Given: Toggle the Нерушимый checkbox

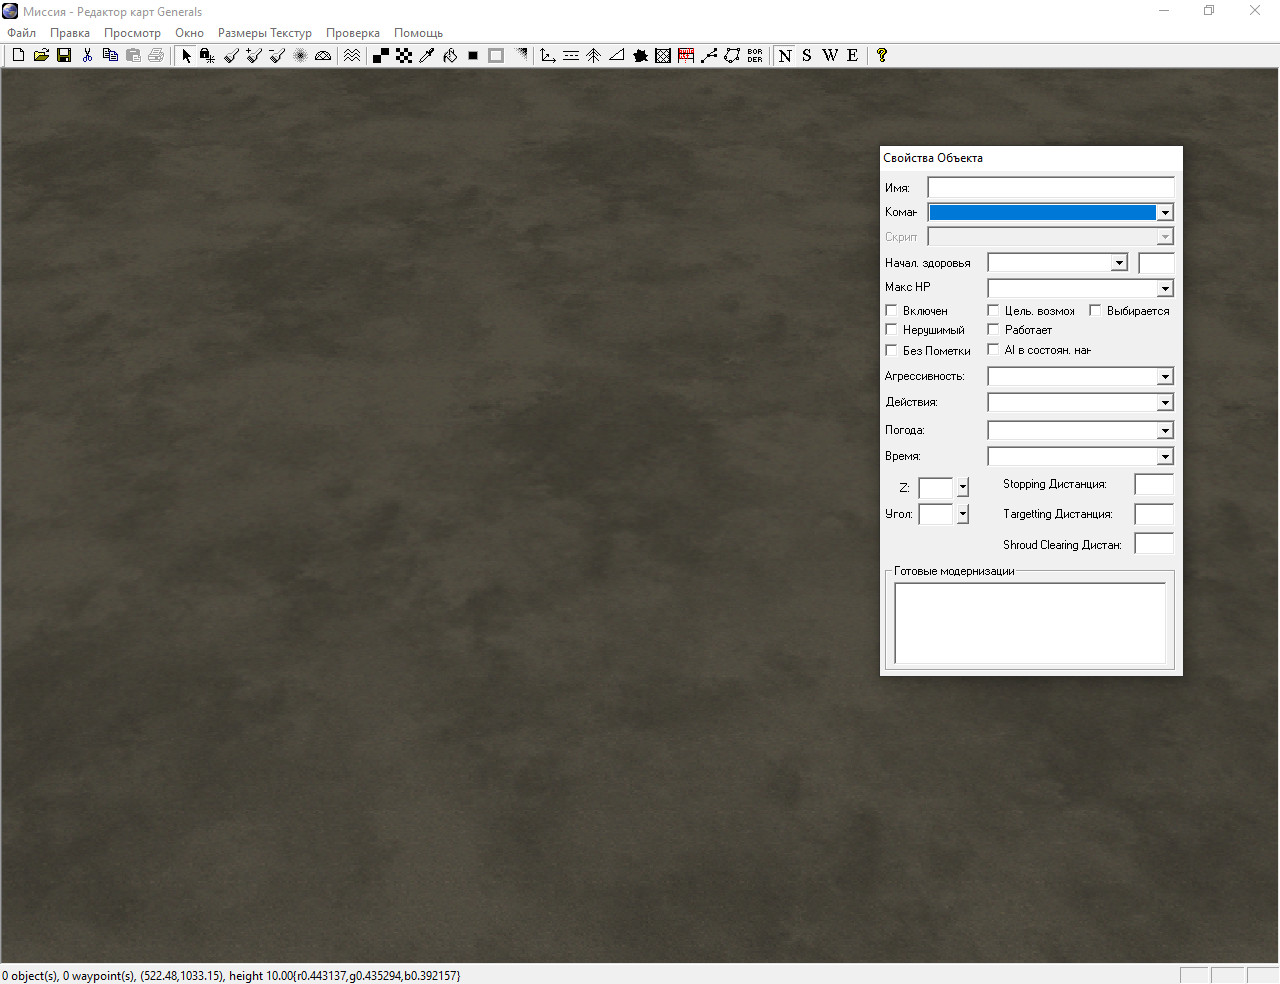Looking at the screenshot, I should [892, 330].
